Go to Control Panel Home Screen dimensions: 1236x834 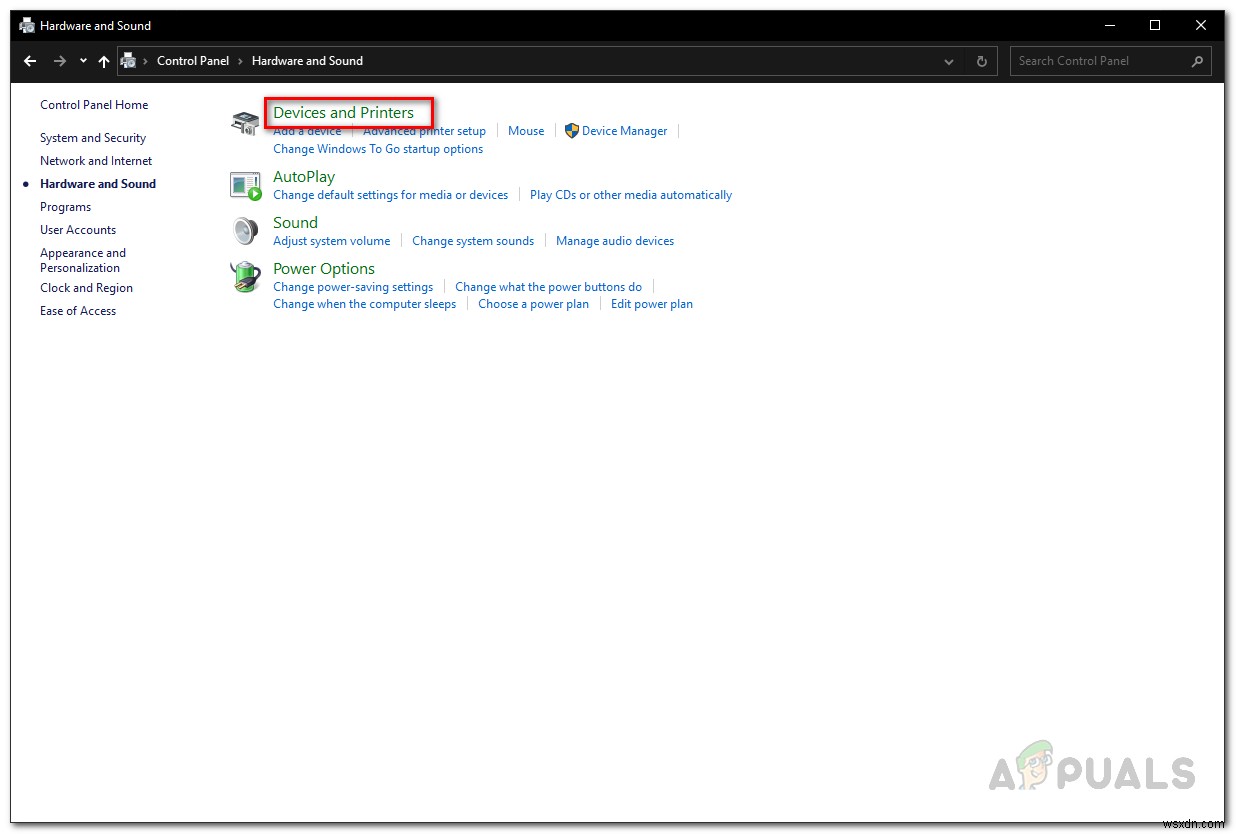[x=94, y=105]
